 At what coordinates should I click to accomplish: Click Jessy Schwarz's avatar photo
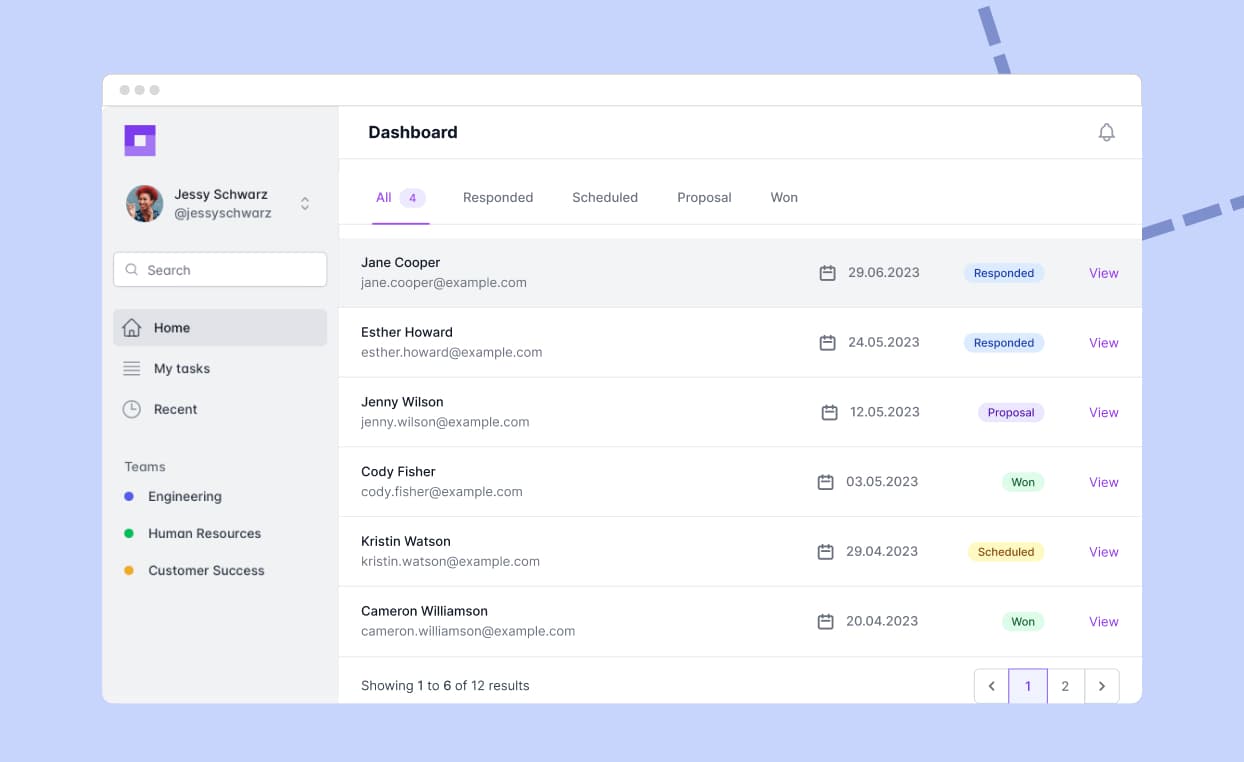point(145,203)
